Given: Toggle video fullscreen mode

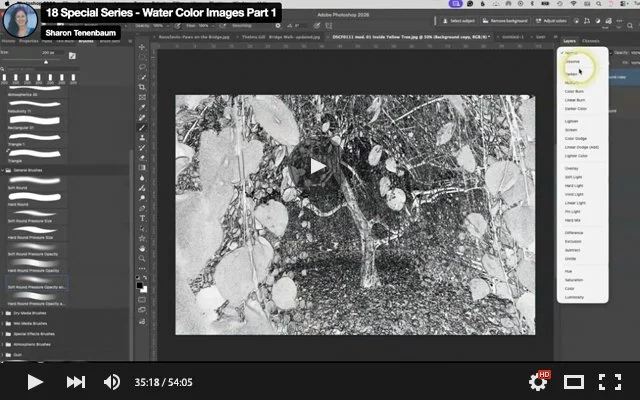Looking at the screenshot, I should 610,382.
